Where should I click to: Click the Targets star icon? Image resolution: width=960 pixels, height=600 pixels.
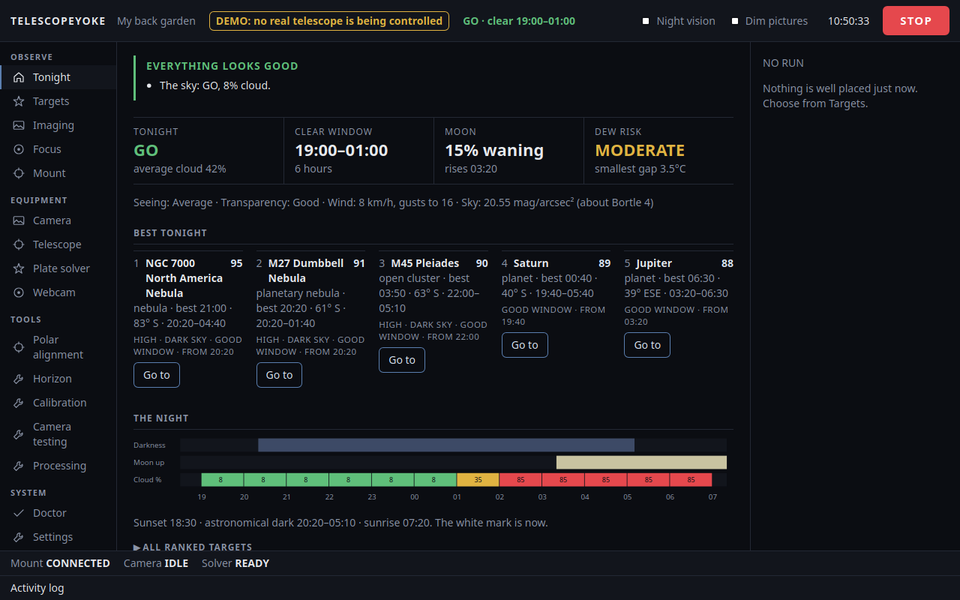(x=19, y=101)
